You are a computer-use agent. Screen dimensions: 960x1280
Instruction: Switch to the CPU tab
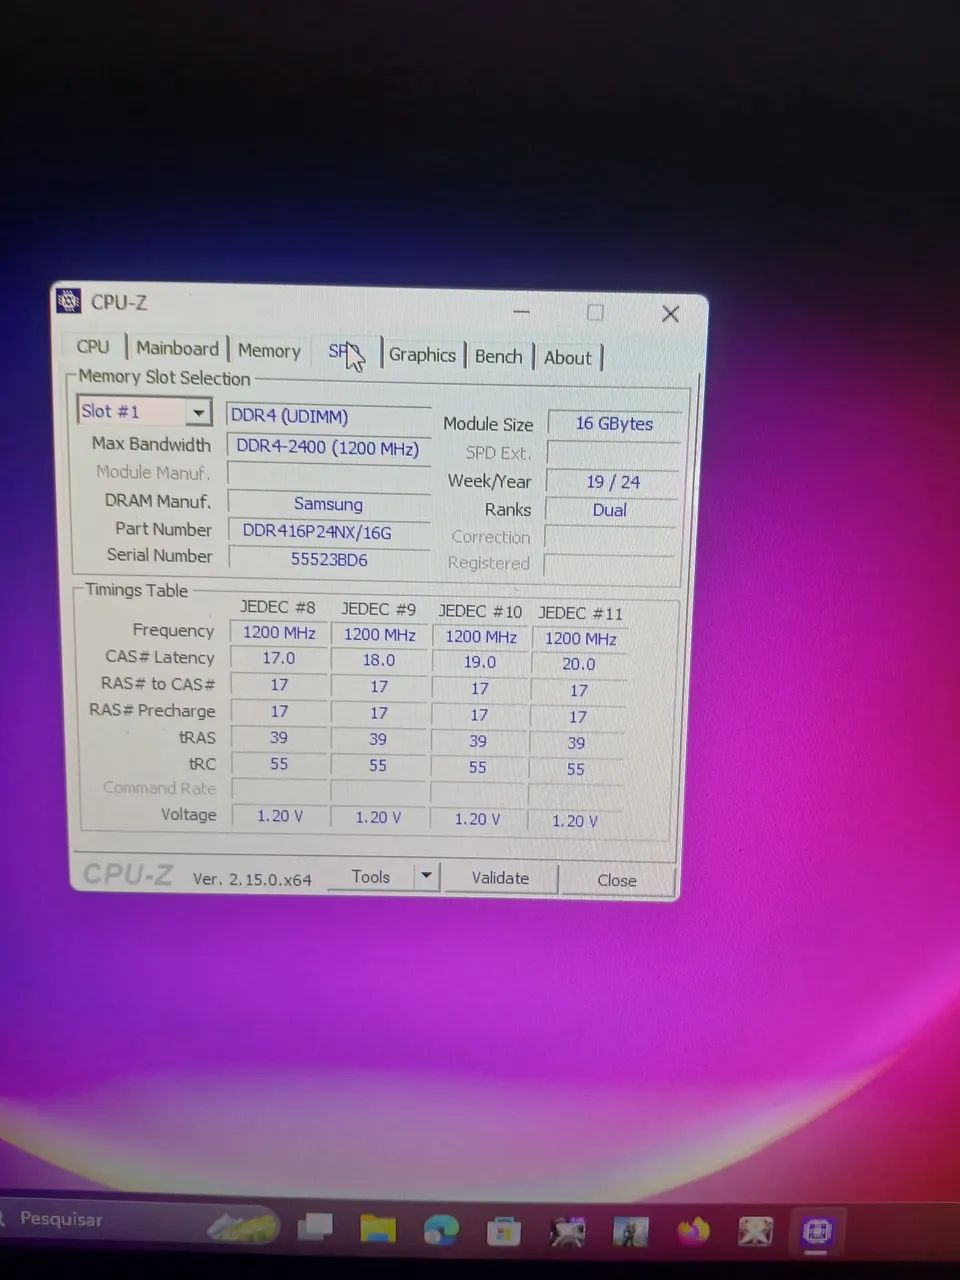[93, 346]
